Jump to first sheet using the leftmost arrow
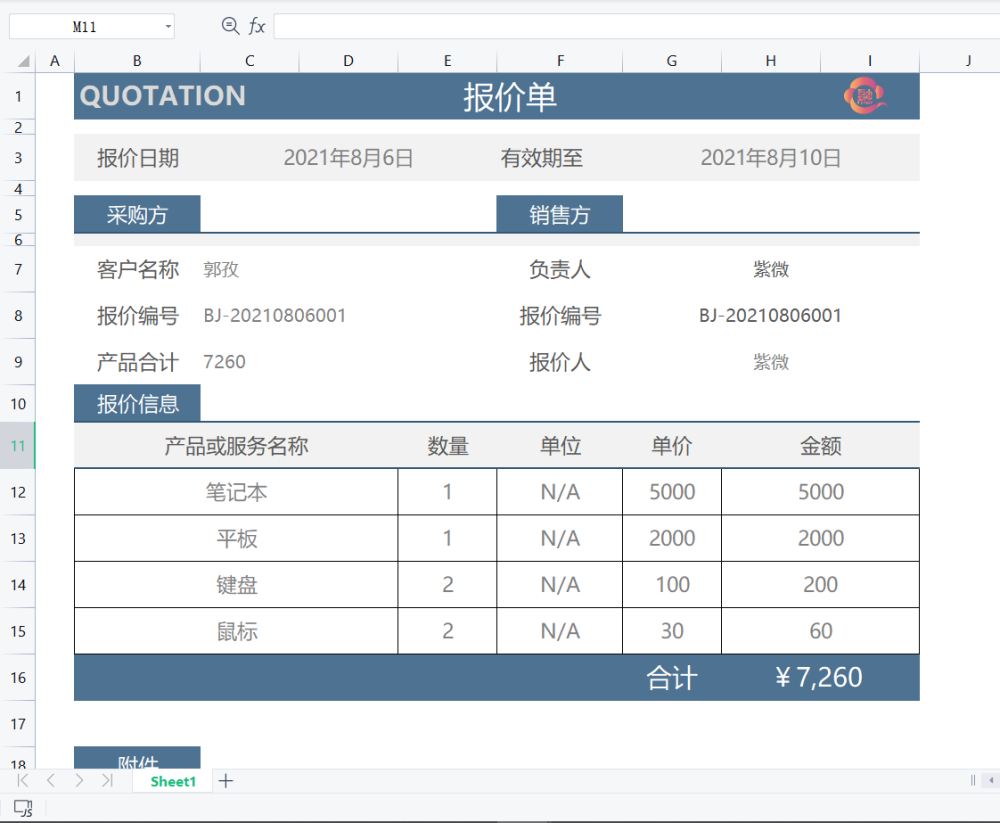 (22, 780)
